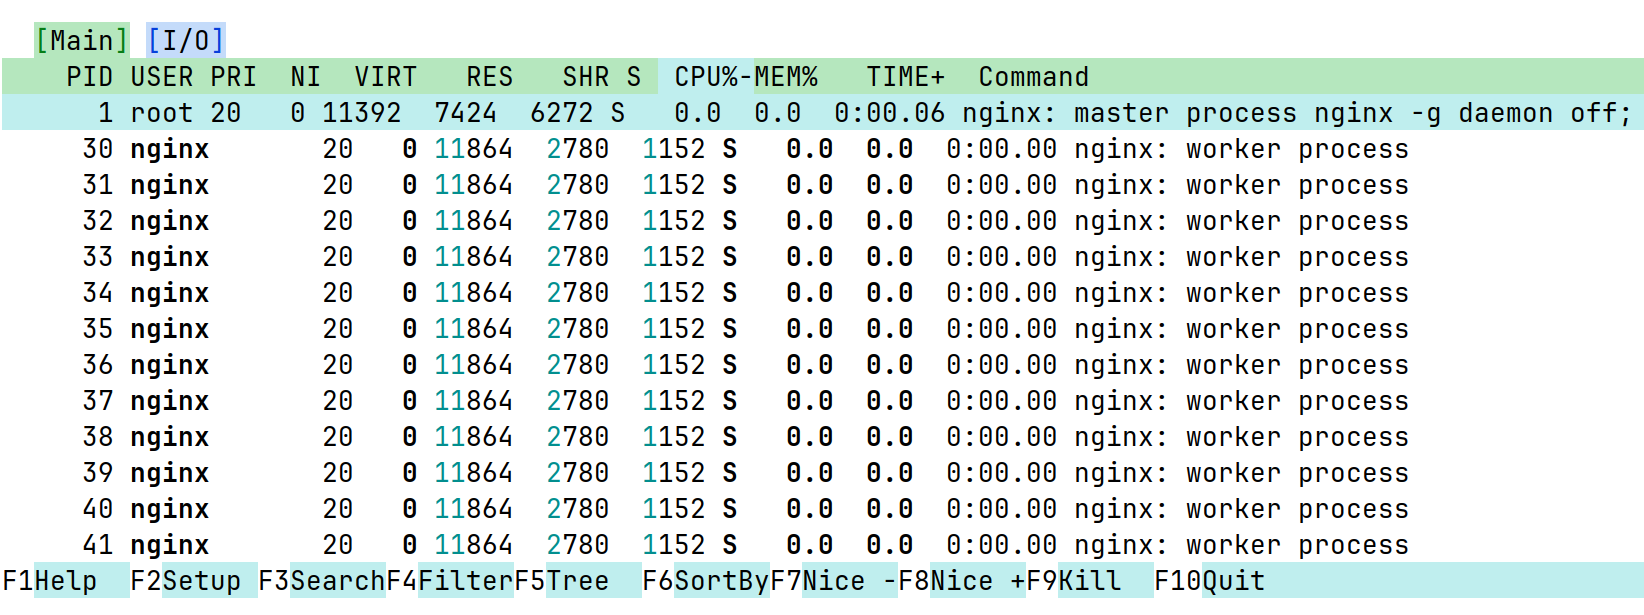Sort by the TIME+ column header
This screenshot has width=1644, height=615.
tap(904, 77)
